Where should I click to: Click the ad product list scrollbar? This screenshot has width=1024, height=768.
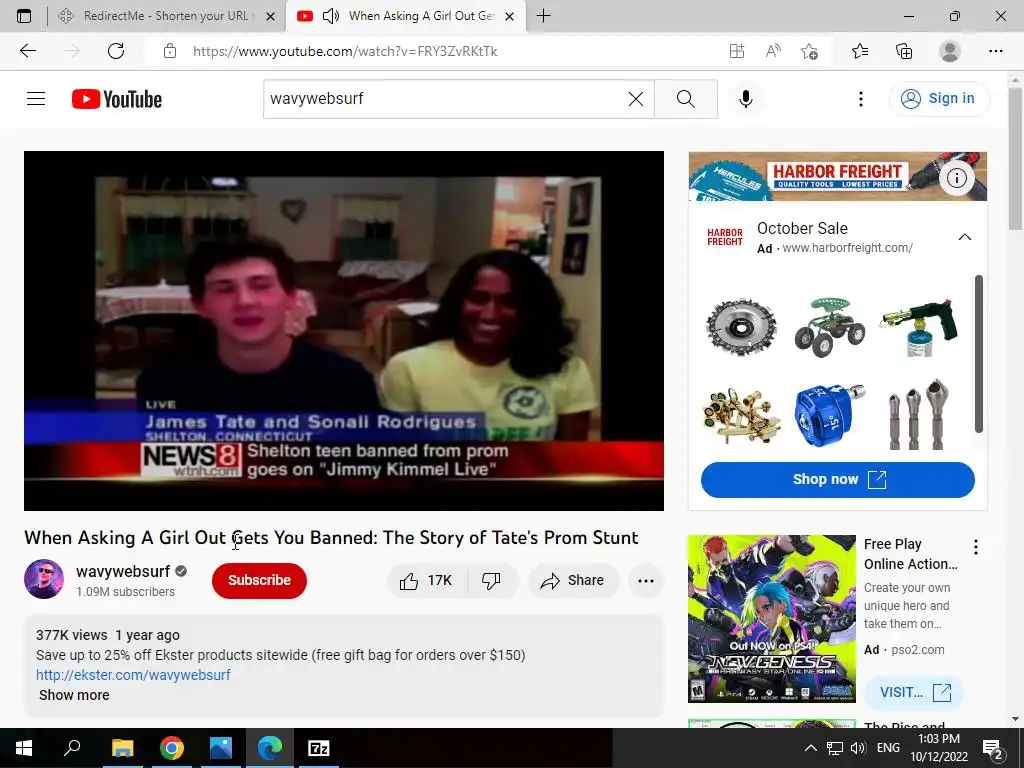point(978,353)
